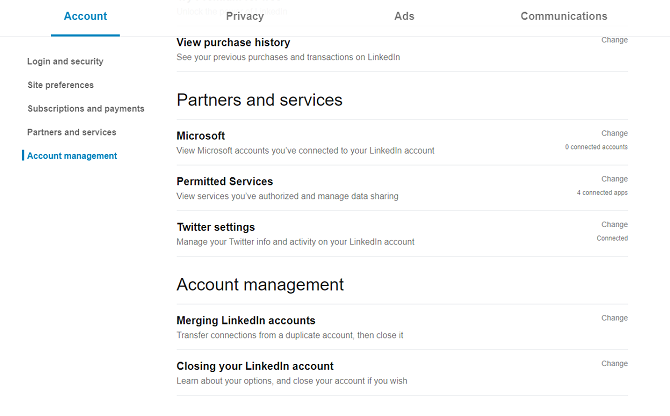The image size is (670, 416).
Task: Click Change for Twitter settings
Action: (x=614, y=225)
